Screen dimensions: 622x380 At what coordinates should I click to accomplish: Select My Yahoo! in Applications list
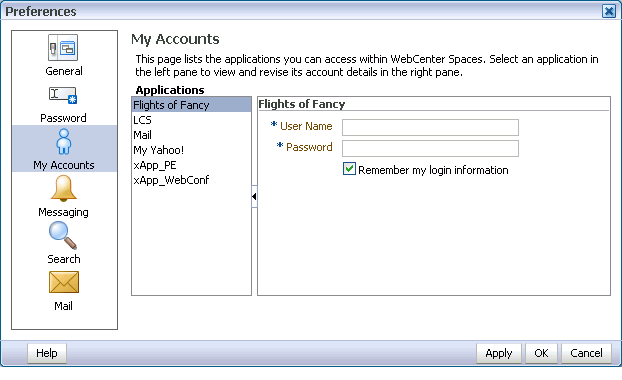click(x=192, y=150)
